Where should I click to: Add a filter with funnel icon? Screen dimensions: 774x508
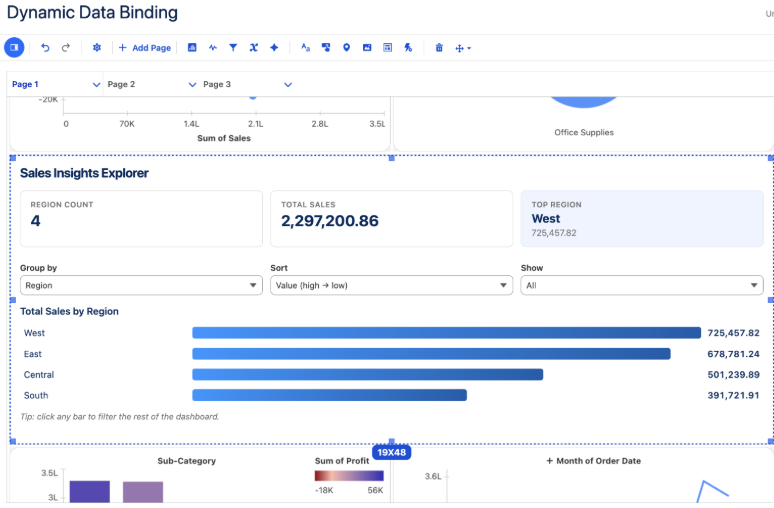(233, 47)
